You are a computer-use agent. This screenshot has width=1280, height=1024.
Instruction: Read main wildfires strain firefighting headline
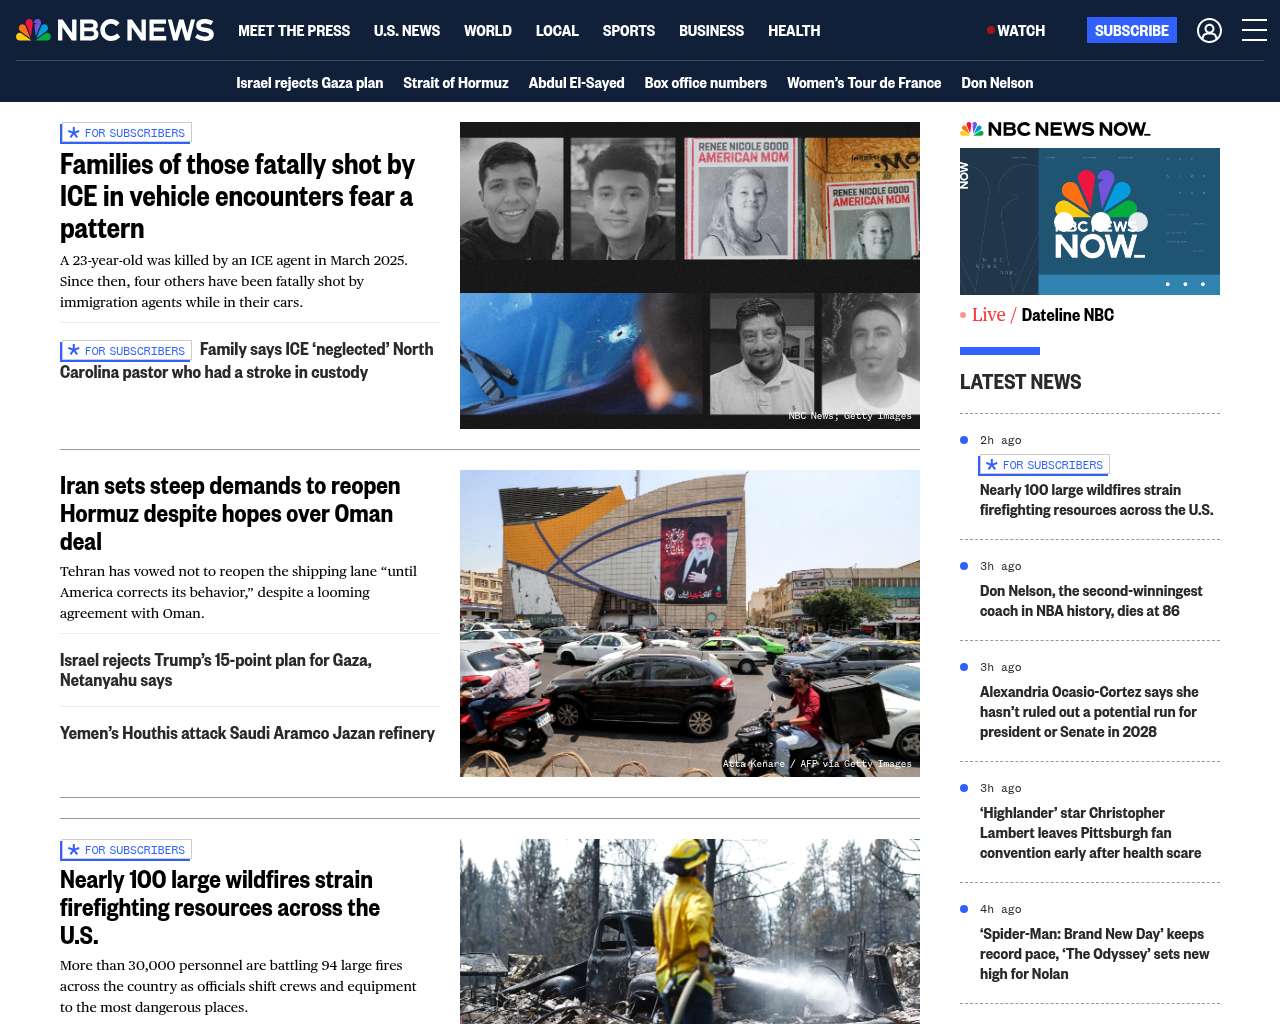220,907
